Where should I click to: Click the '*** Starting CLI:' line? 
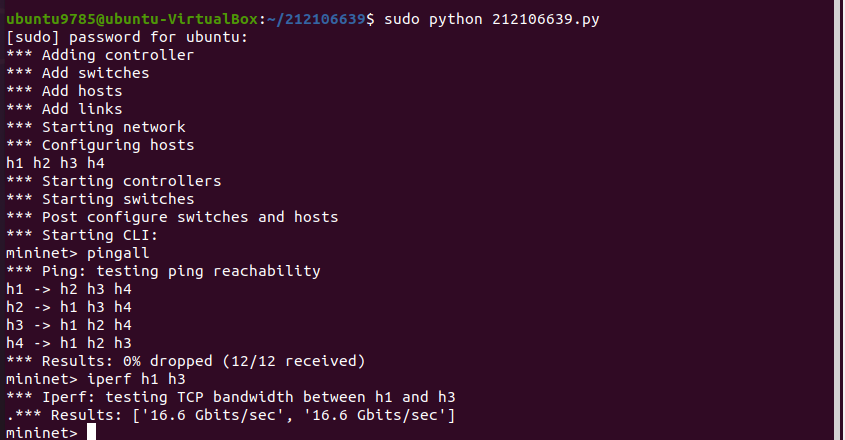82,235
